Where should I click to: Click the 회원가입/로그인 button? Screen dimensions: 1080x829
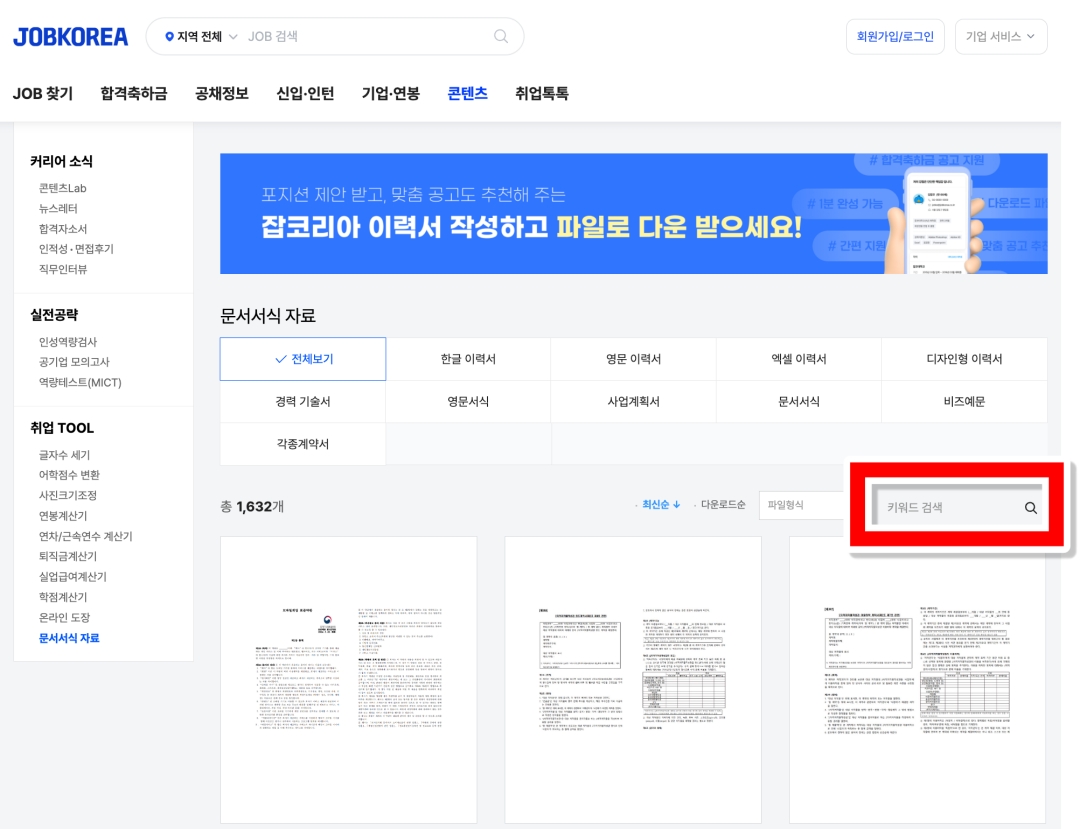point(895,36)
